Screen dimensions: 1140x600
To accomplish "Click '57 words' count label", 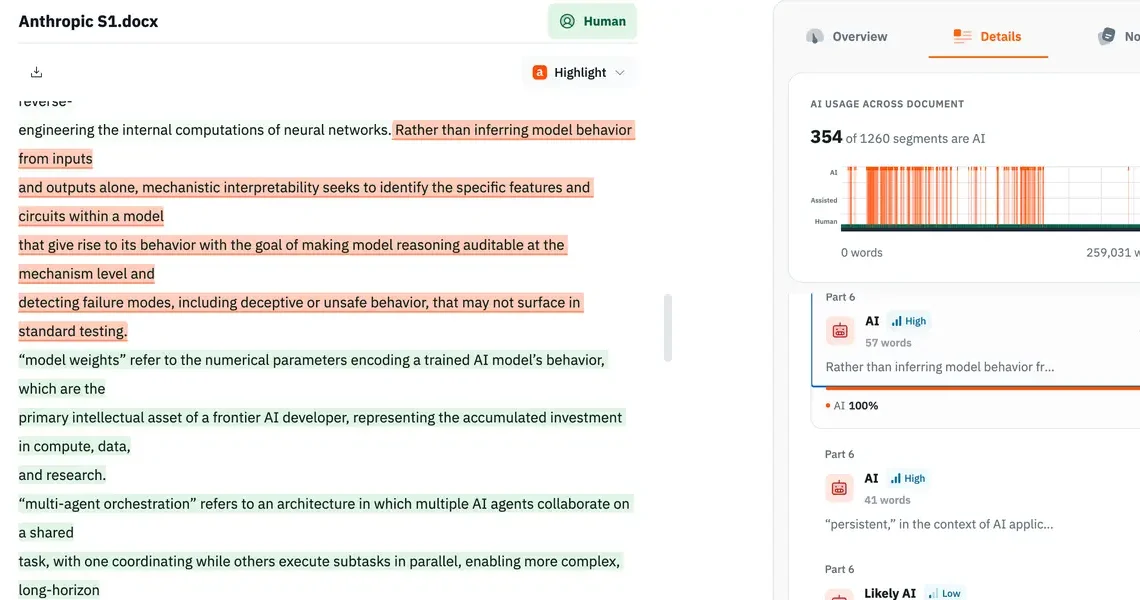I will point(888,343).
